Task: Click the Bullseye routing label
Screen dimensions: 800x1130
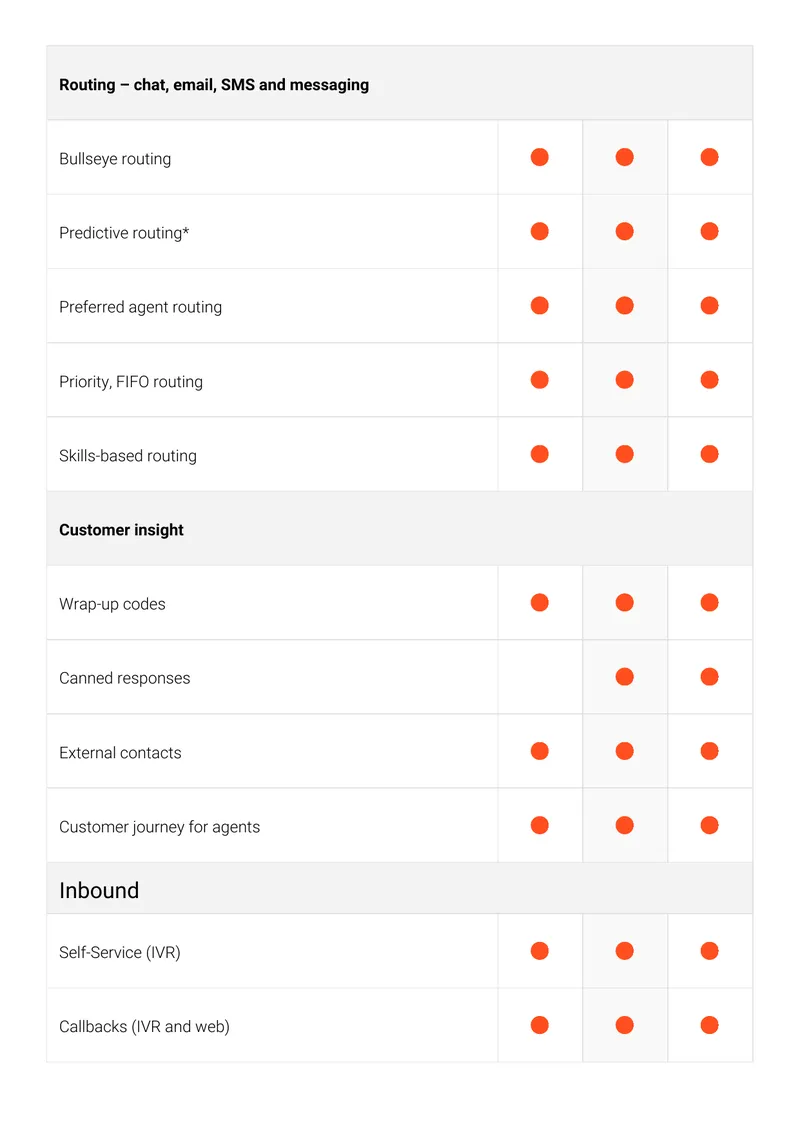Action: click(x=115, y=159)
